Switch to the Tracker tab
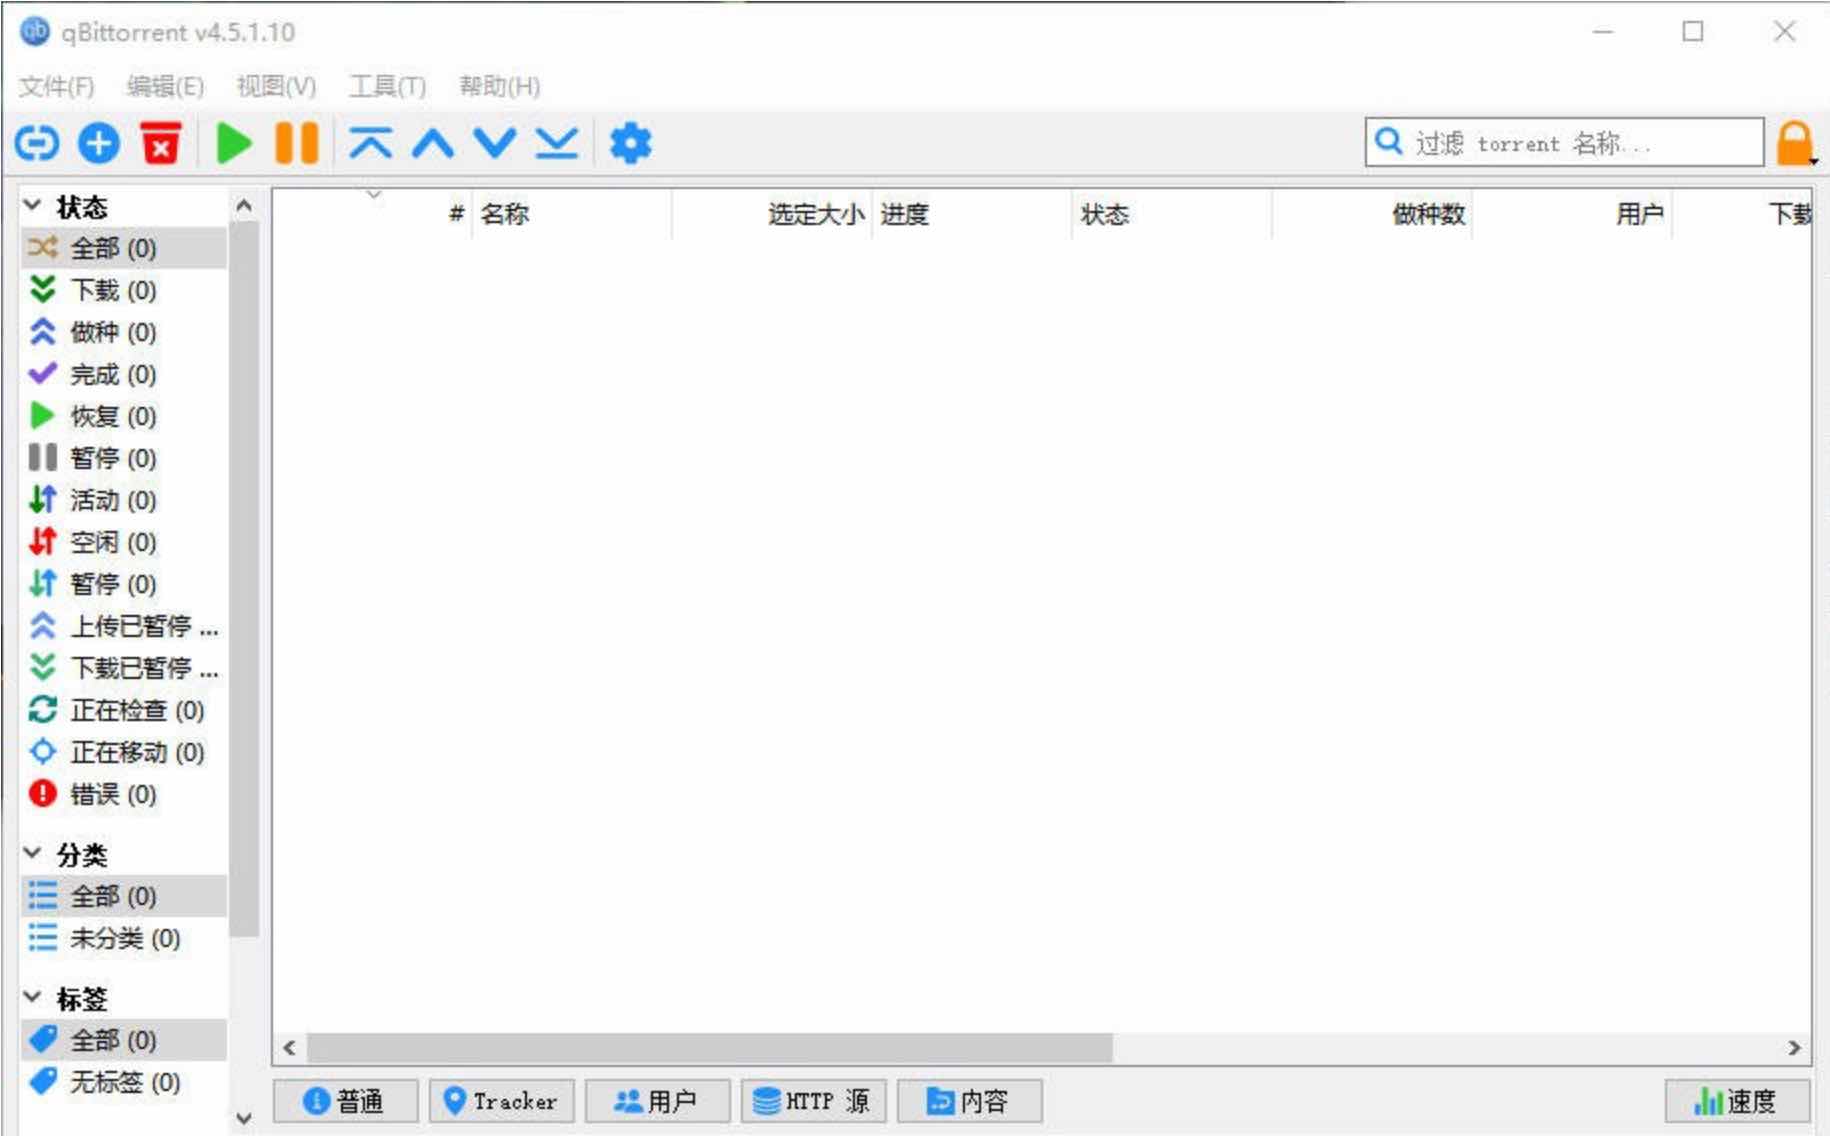This screenshot has width=1830, height=1136. point(501,1101)
